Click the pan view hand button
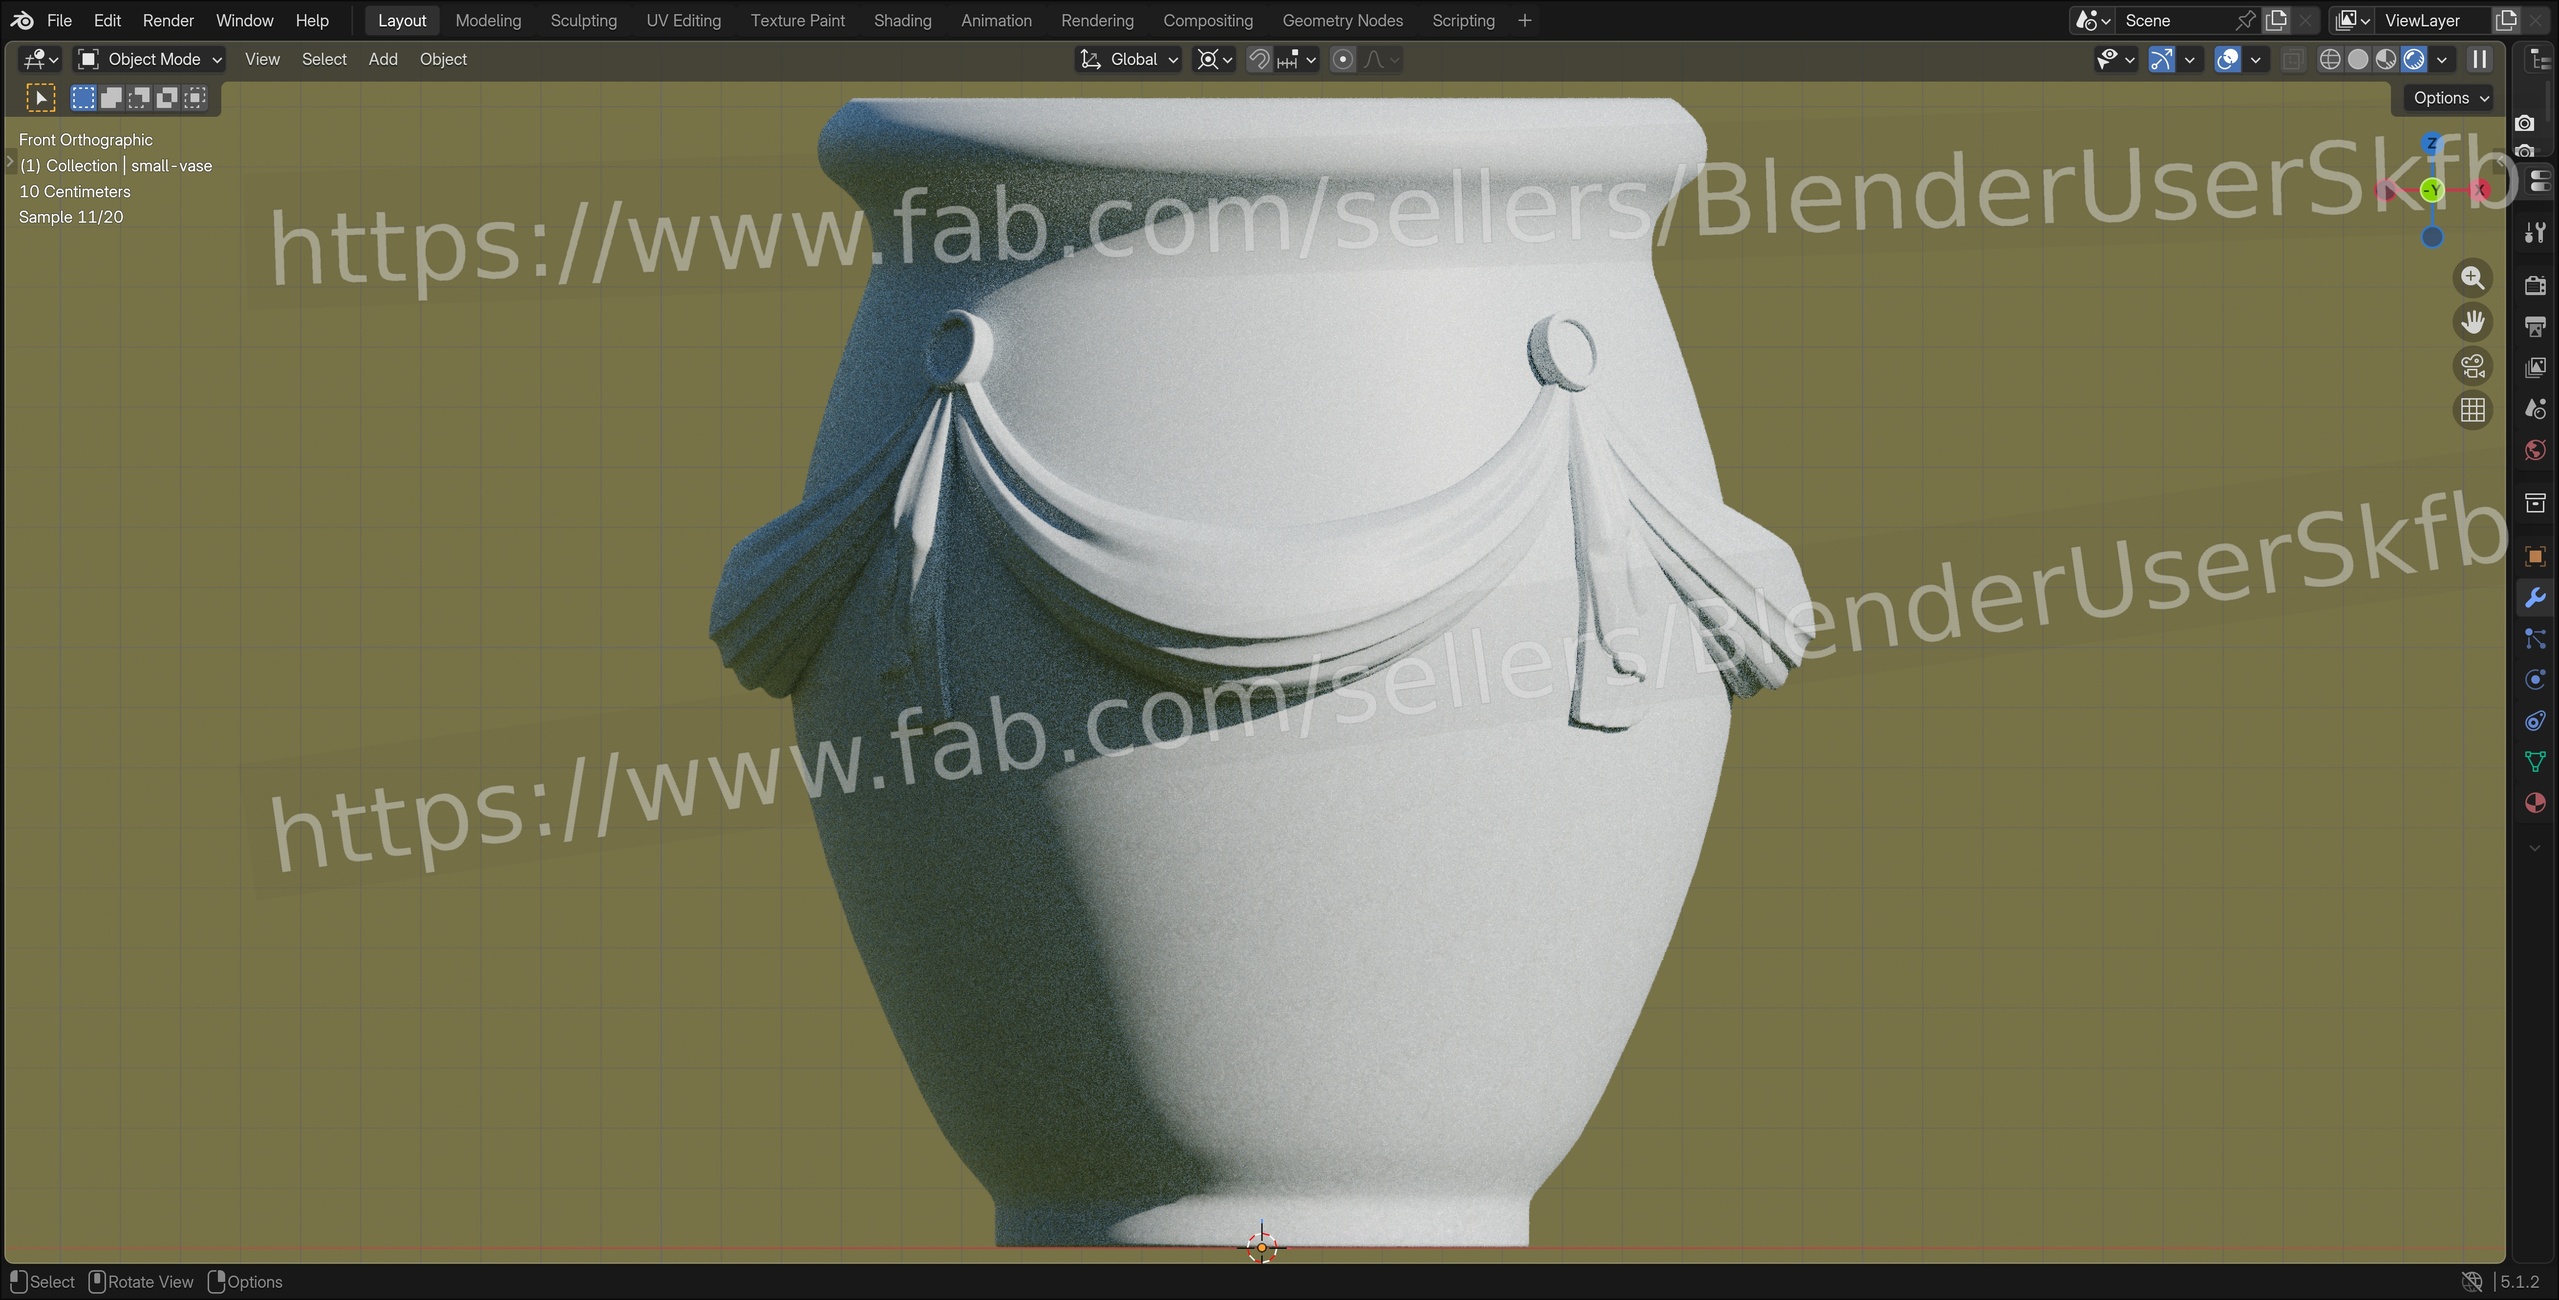The image size is (2559, 1300). 2473,322
